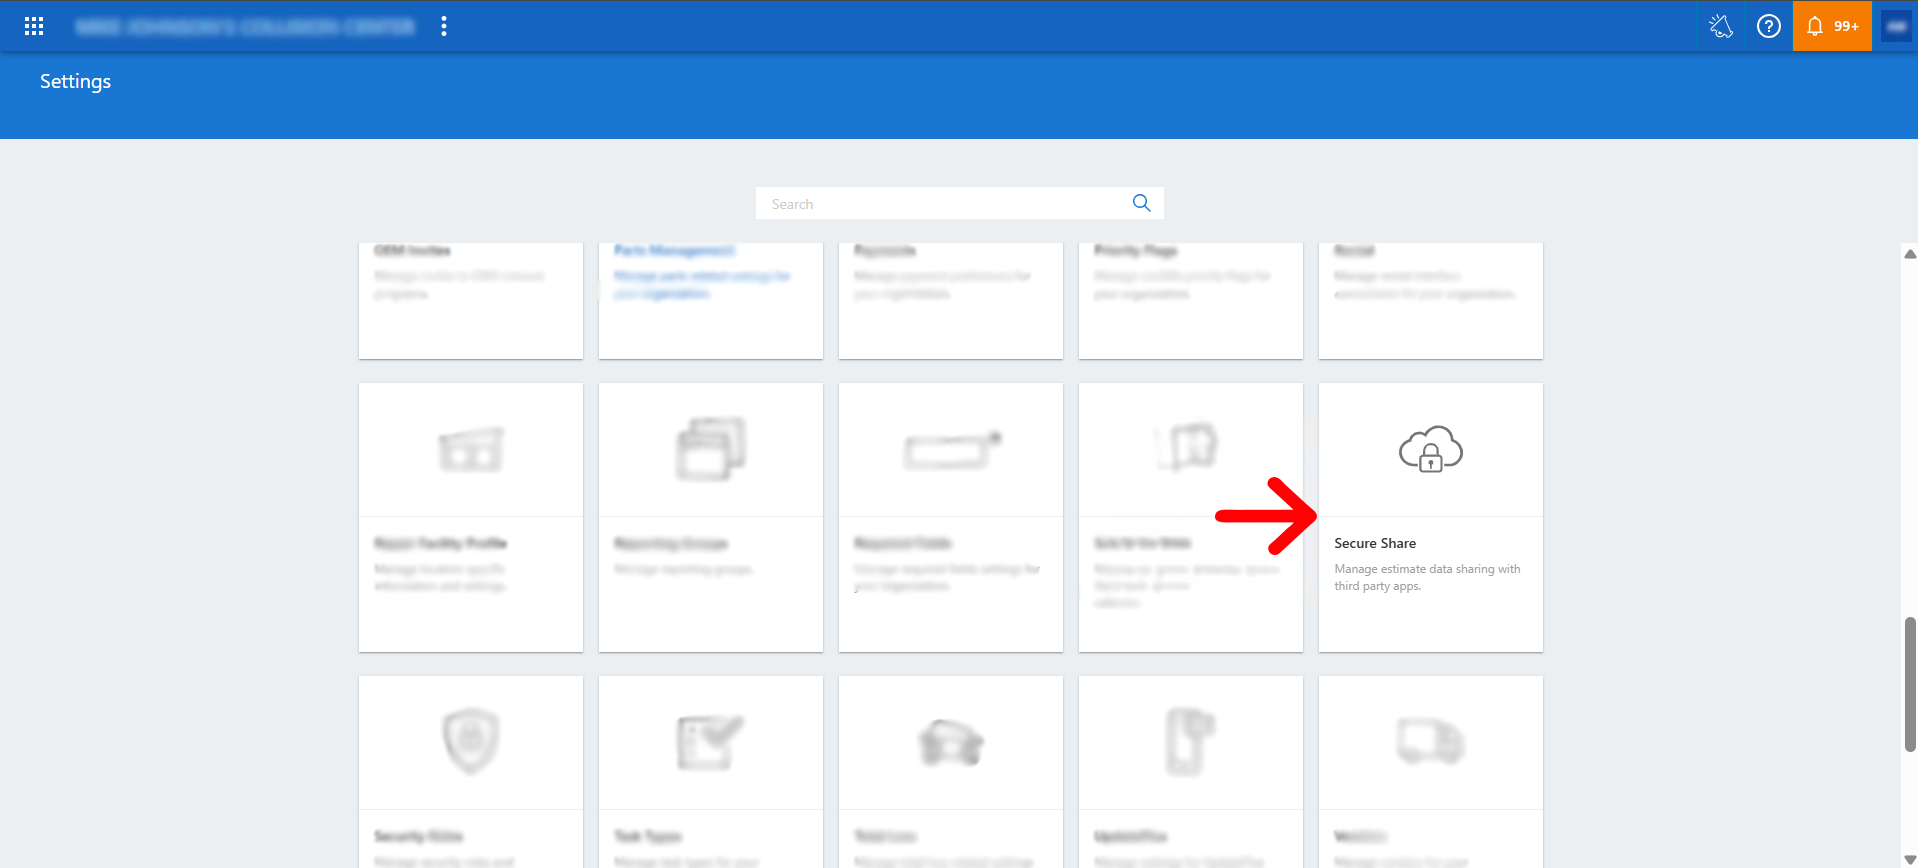Click the cloud with padlock icon
Image resolution: width=1918 pixels, height=868 pixels.
1430,449
